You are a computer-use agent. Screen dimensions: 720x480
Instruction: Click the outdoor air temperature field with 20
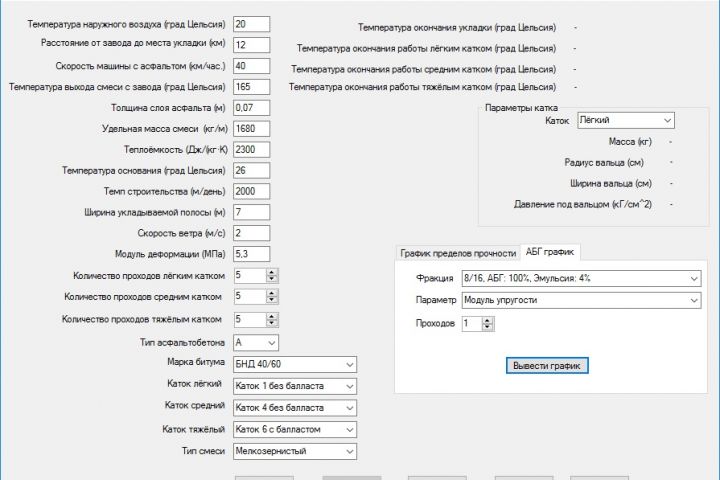[x=251, y=24]
